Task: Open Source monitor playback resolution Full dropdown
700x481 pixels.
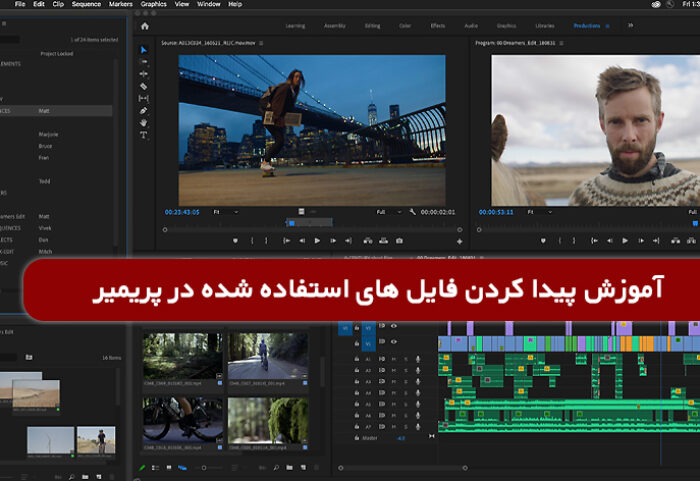Action: point(389,212)
